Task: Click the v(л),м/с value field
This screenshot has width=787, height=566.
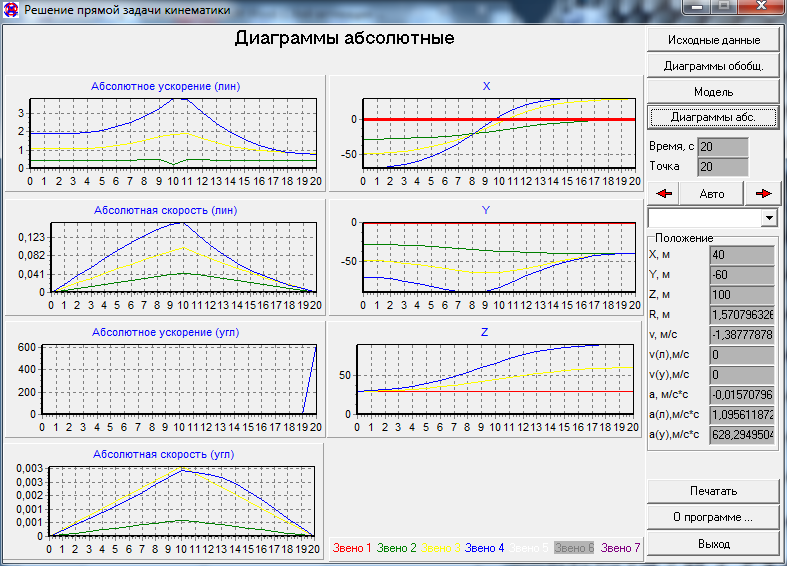Action: [x=742, y=355]
